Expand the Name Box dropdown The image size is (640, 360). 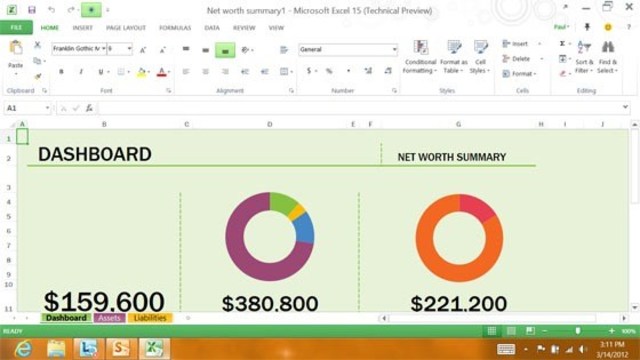pos(47,108)
